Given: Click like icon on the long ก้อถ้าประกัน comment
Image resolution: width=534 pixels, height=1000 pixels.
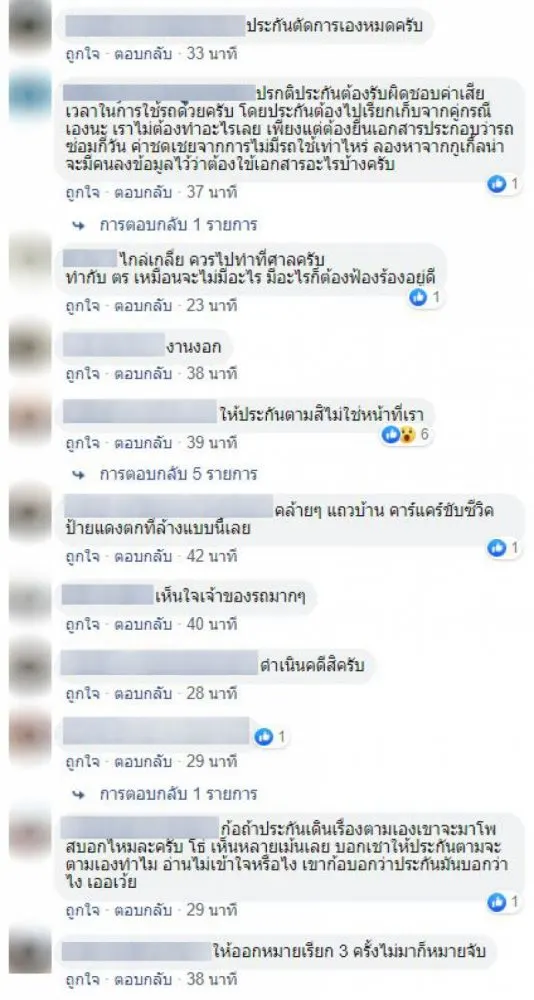Looking at the screenshot, I should click(x=497, y=902).
